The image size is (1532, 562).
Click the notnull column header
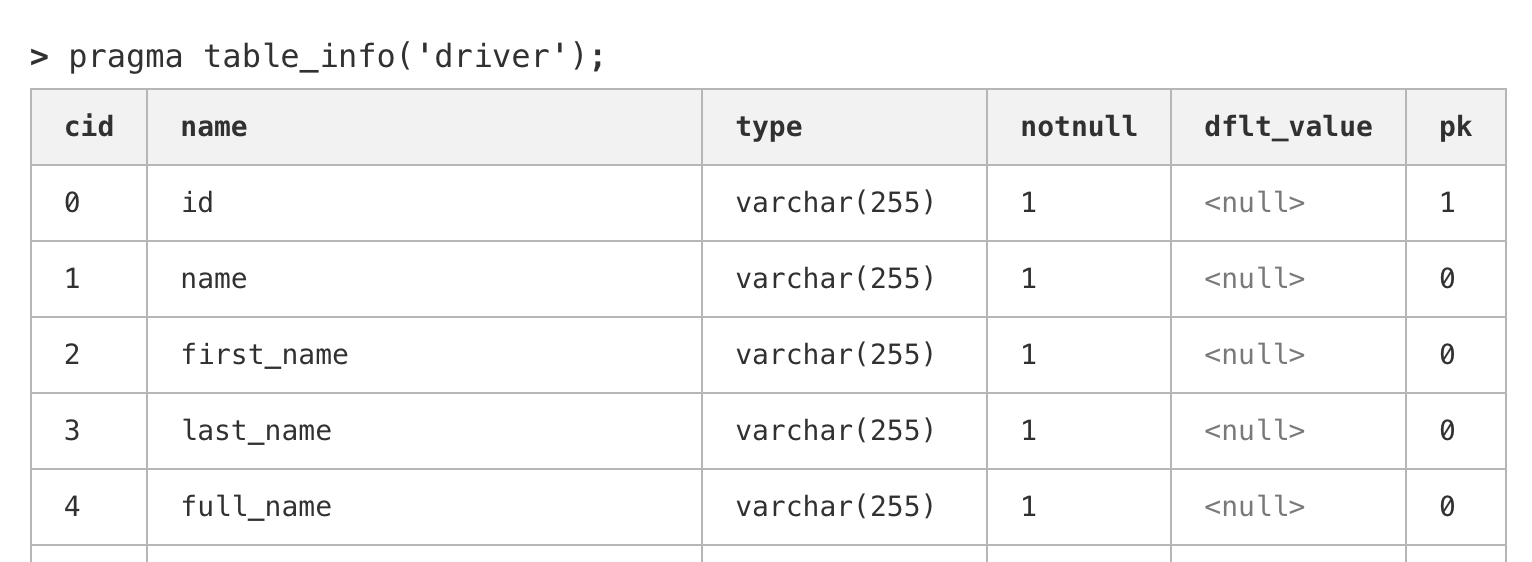coord(1078,127)
